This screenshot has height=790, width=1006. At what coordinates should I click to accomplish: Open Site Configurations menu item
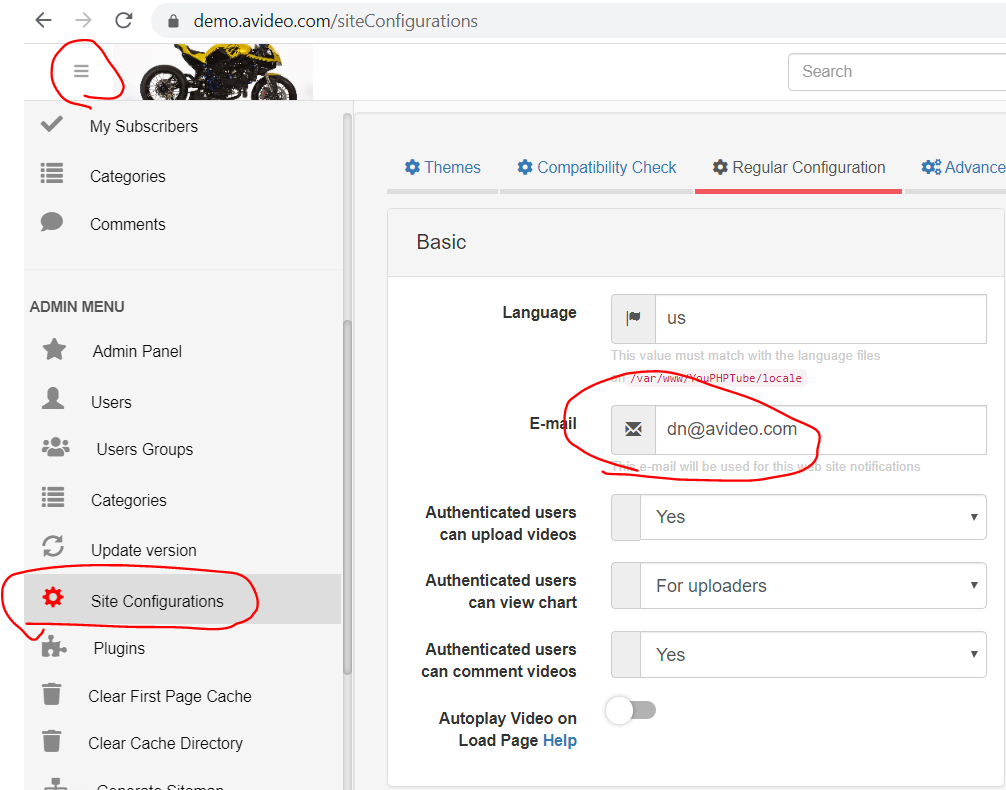click(182, 599)
